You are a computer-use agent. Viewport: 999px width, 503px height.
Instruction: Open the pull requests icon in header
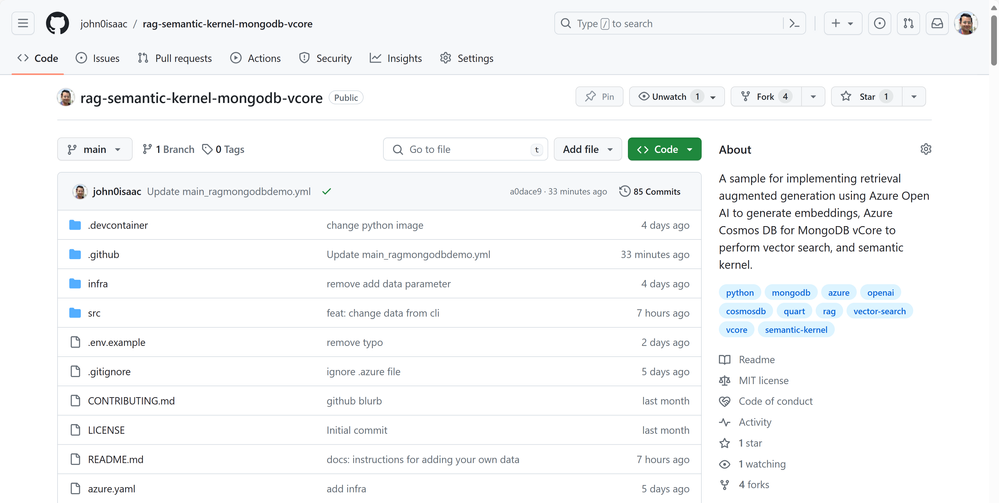coord(909,24)
